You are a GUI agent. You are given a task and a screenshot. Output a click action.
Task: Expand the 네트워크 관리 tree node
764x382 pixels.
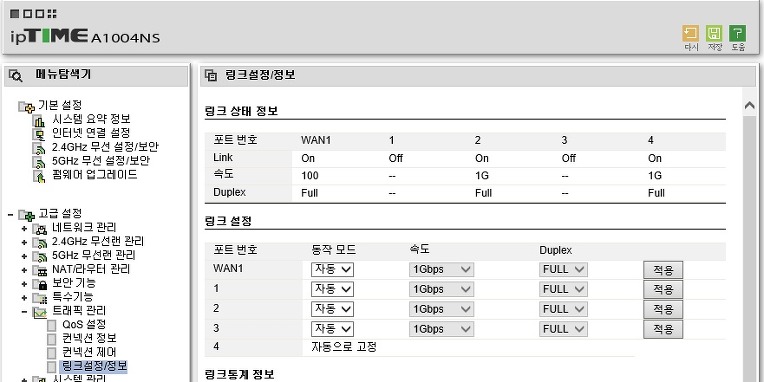click(x=24, y=228)
